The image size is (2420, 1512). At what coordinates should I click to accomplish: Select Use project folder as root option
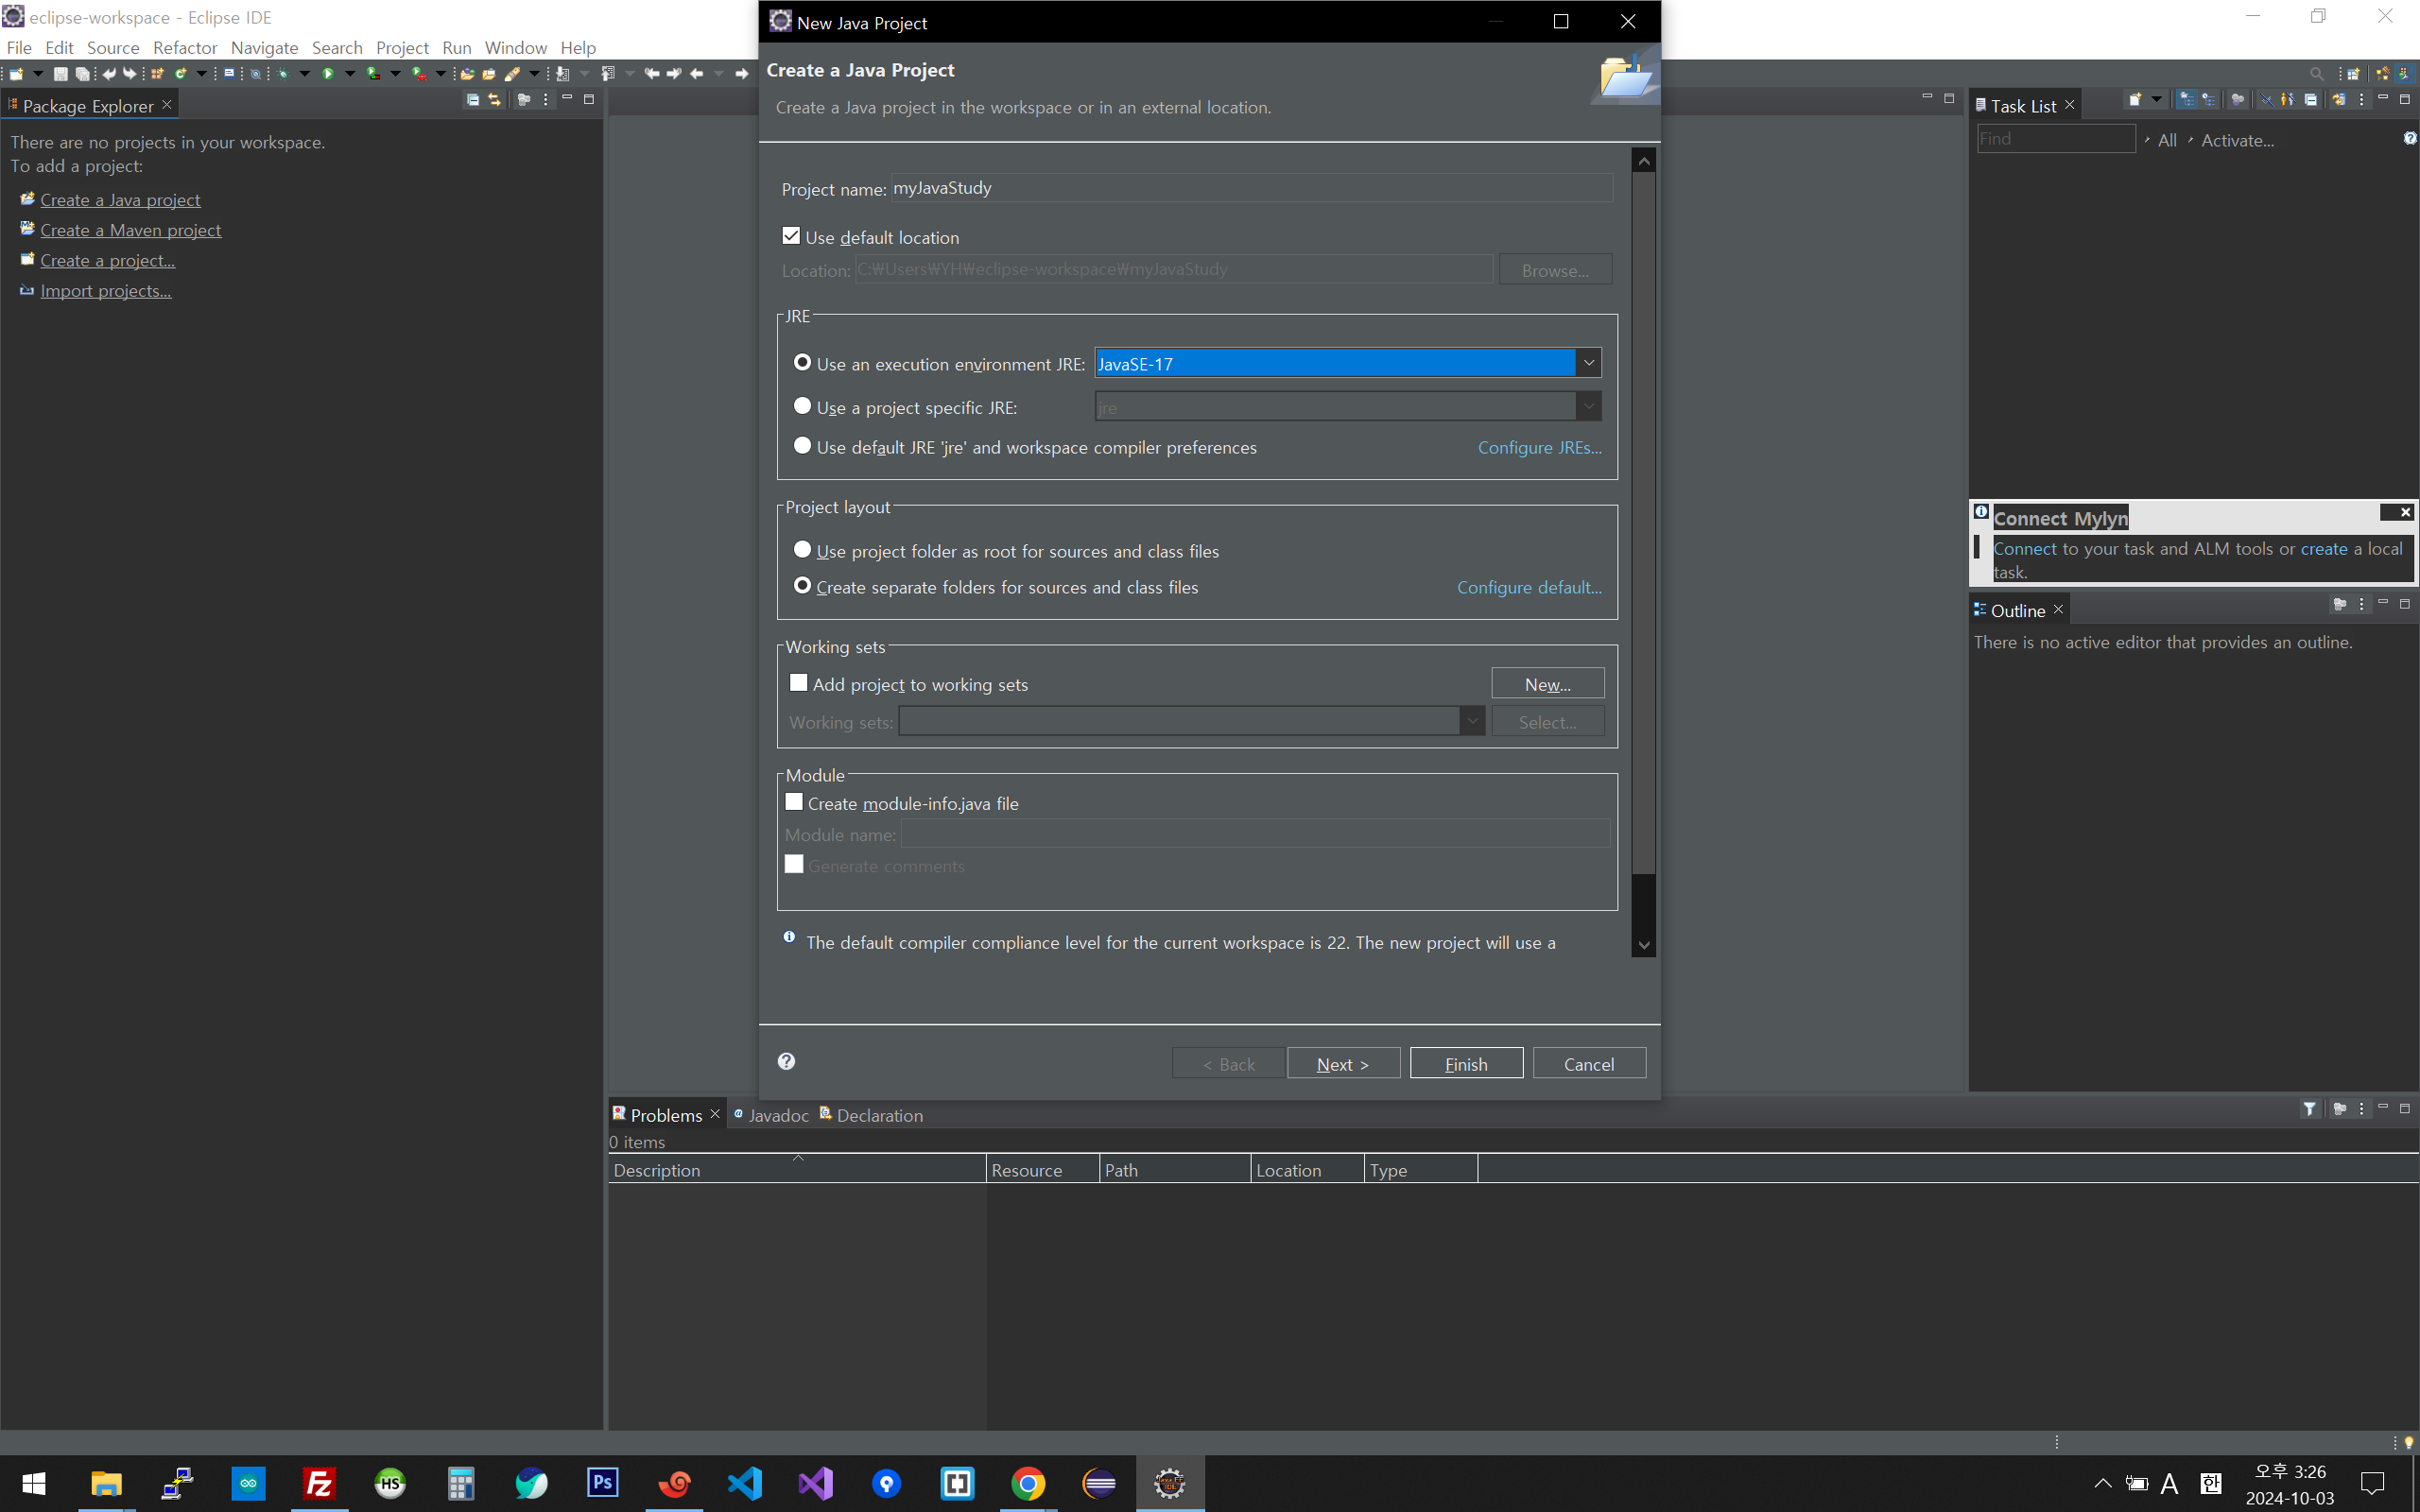tap(802, 550)
